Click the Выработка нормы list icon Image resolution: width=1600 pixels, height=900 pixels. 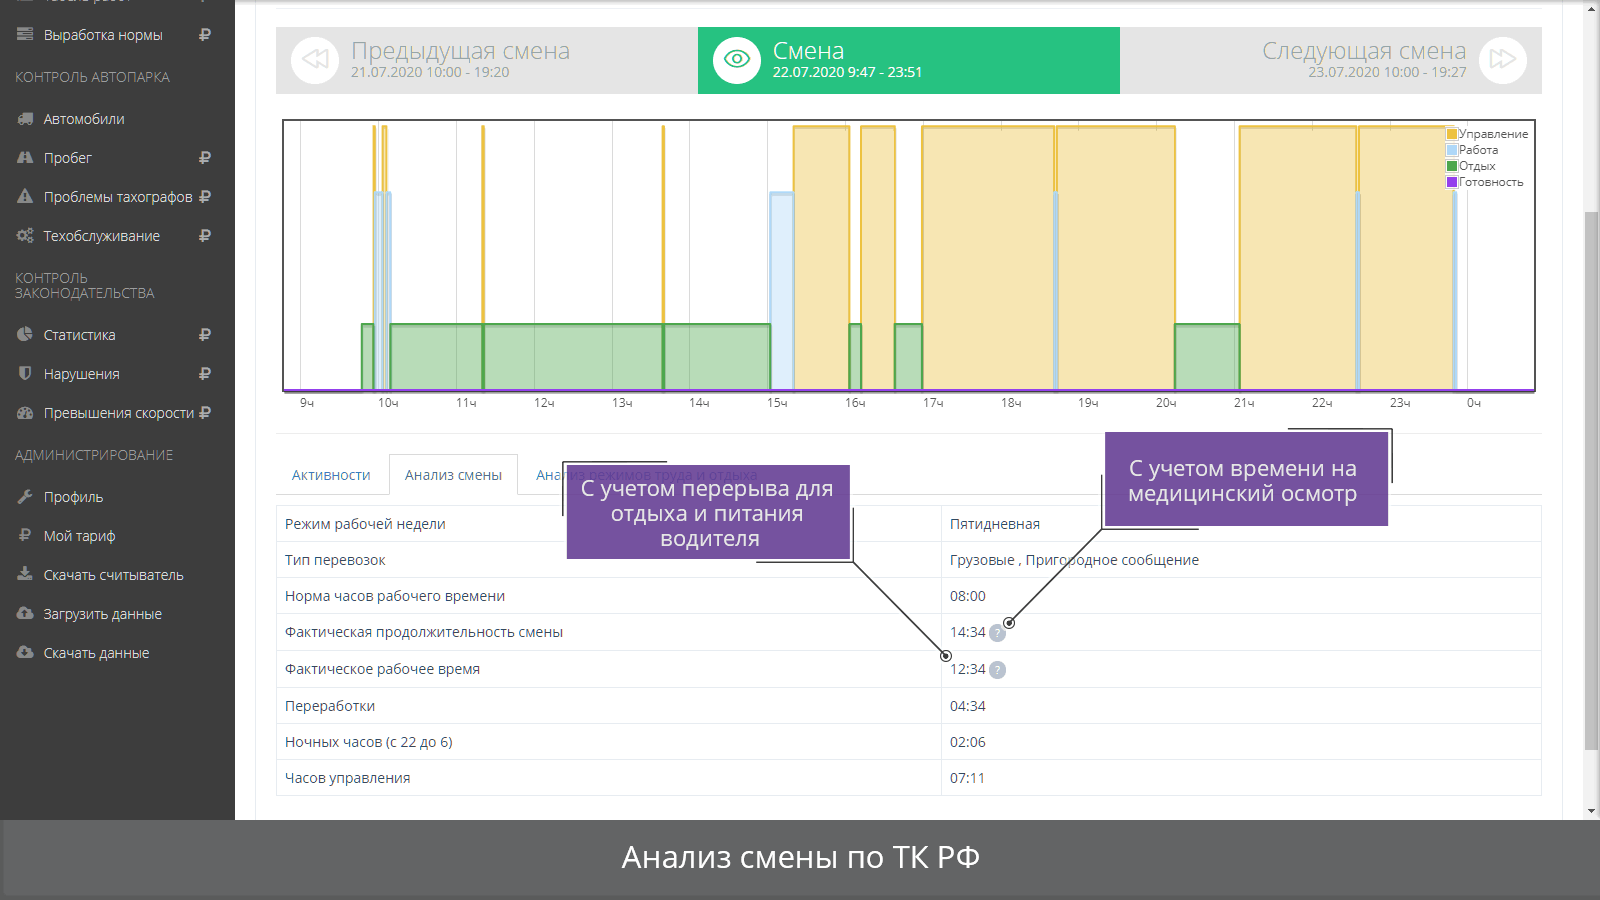coord(25,34)
